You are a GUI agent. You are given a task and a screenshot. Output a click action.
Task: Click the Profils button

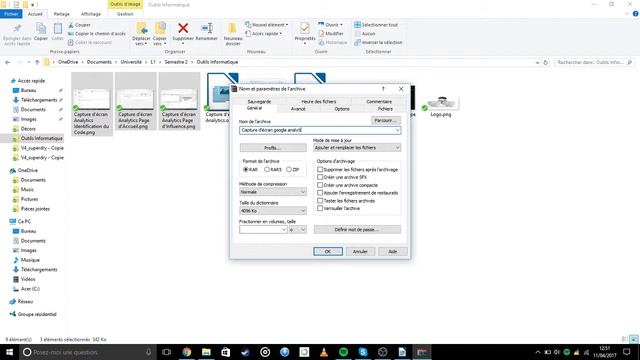(273, 148)
